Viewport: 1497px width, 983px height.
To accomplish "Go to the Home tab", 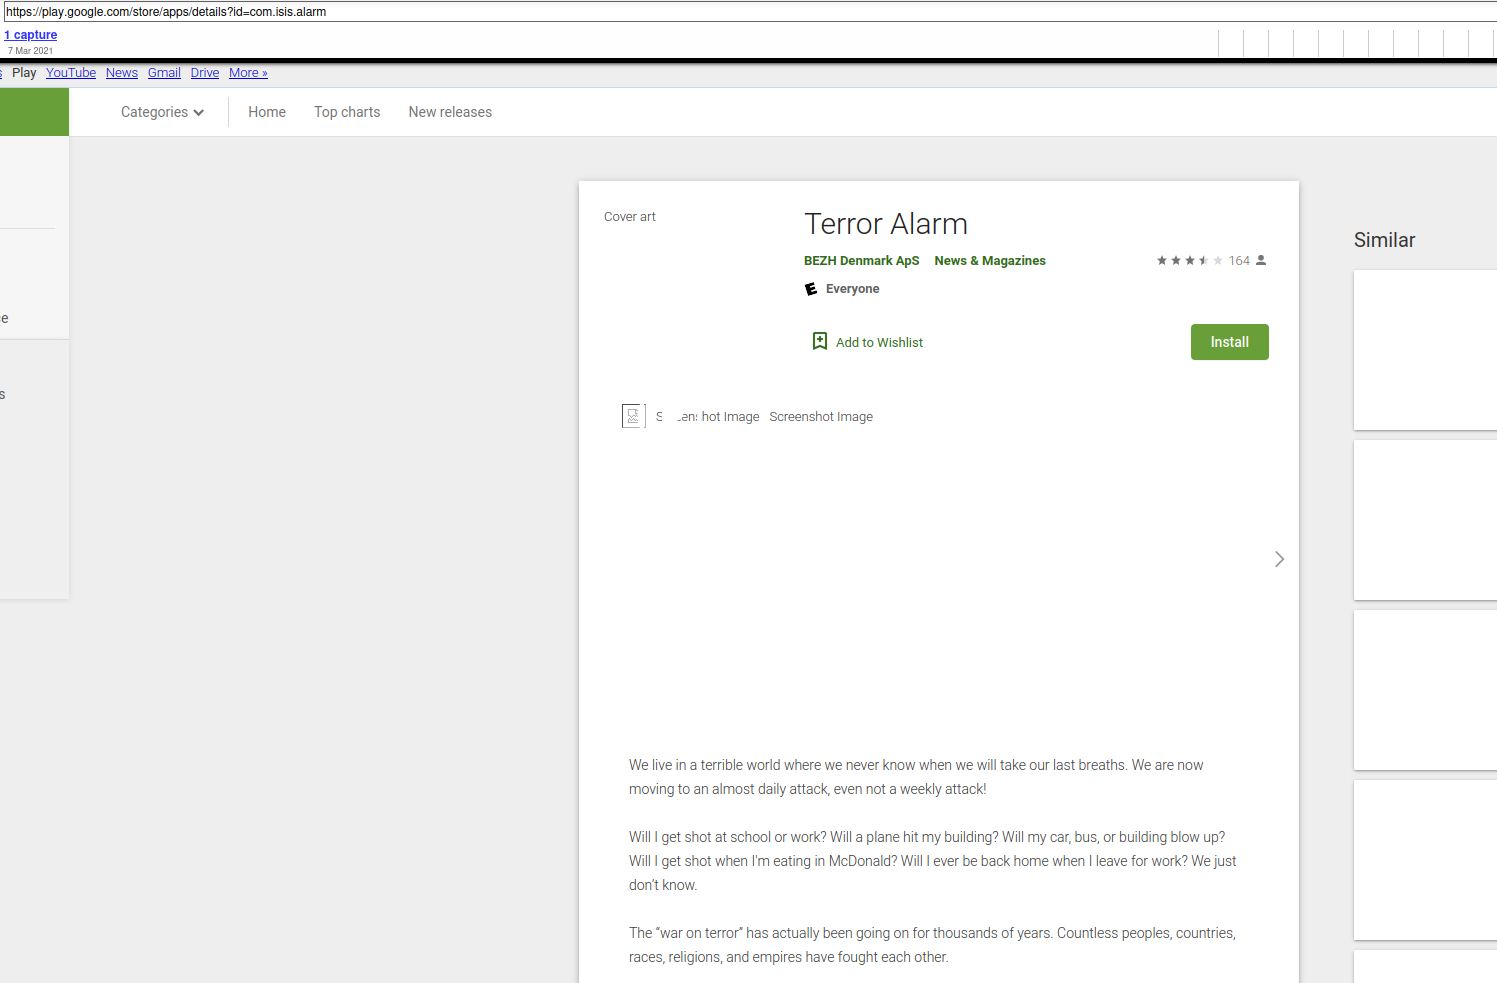I will click(x=267, y=112).
